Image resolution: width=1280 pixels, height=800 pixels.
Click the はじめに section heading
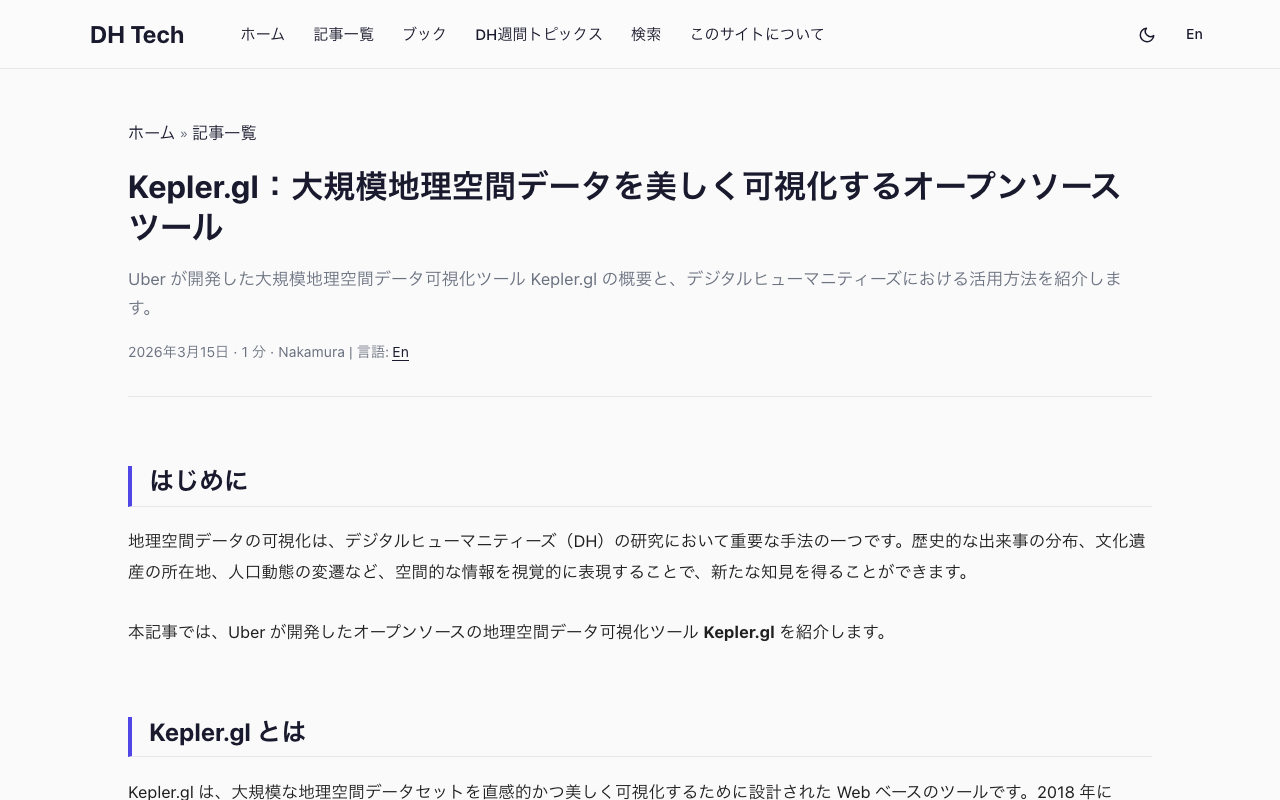[x=198, y=481]
